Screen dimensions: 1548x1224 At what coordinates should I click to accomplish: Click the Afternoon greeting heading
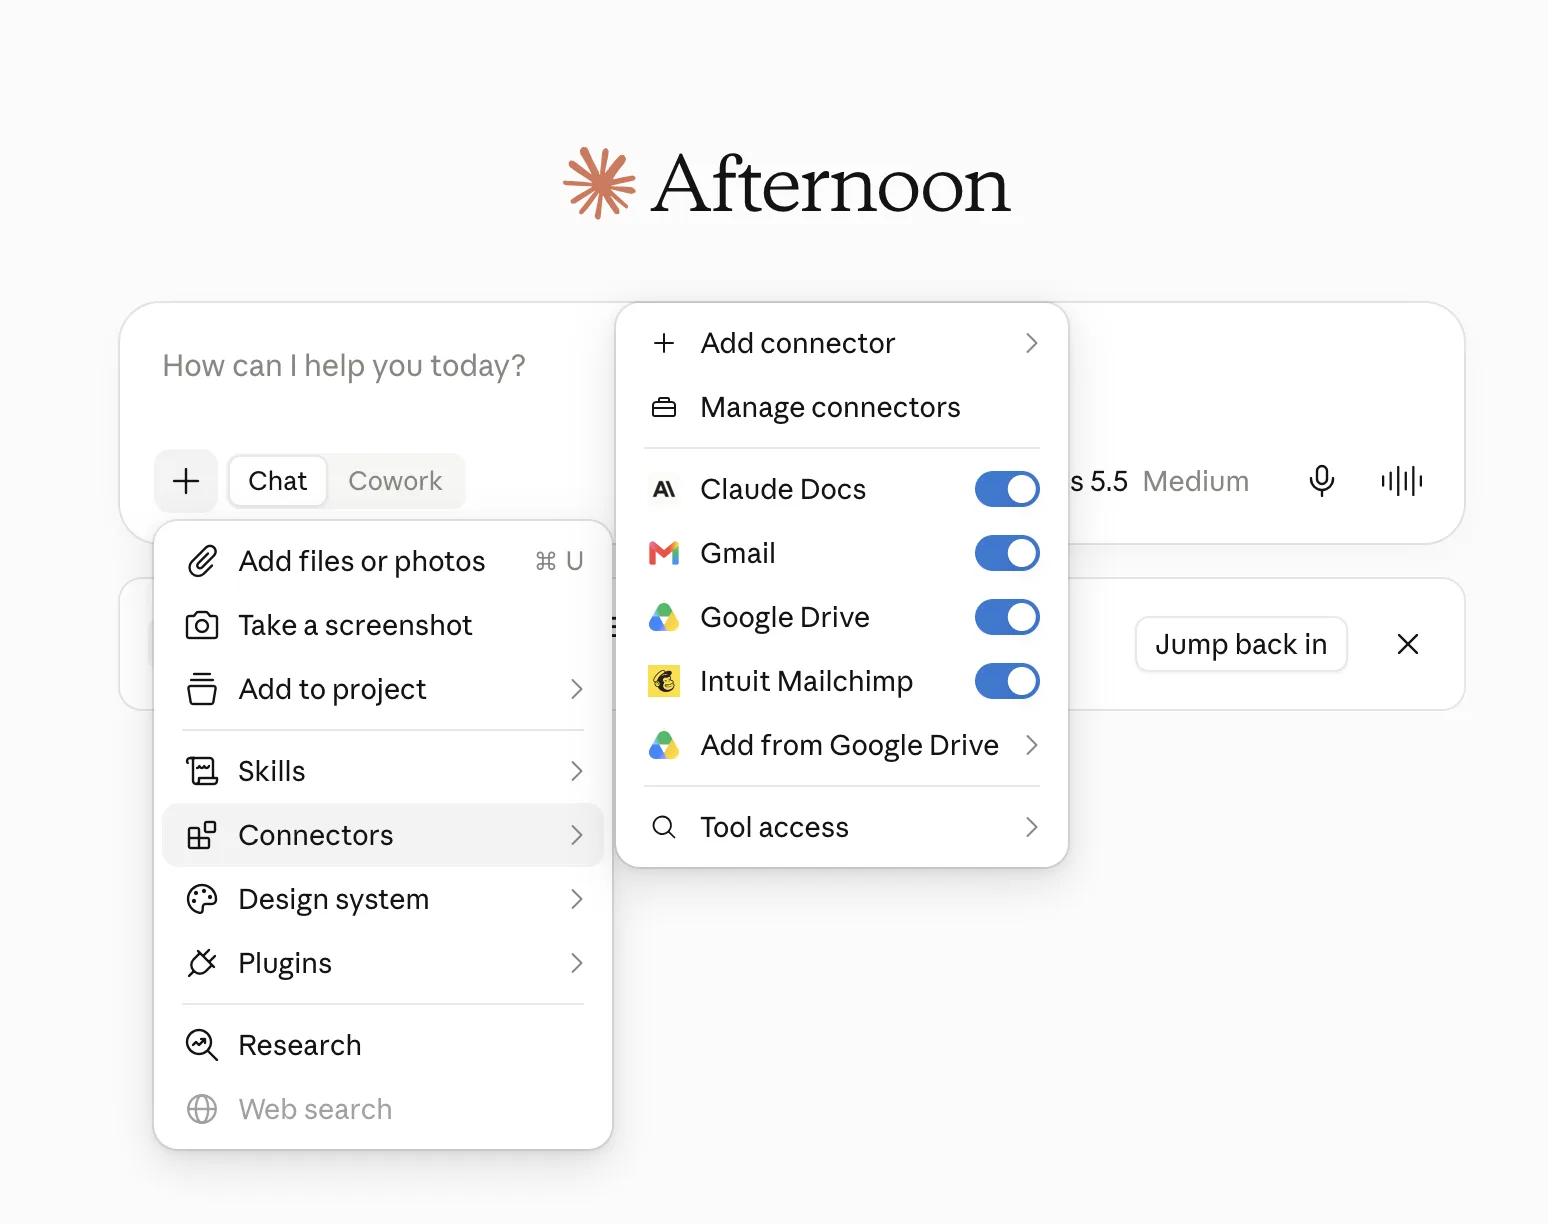point(831,185)
